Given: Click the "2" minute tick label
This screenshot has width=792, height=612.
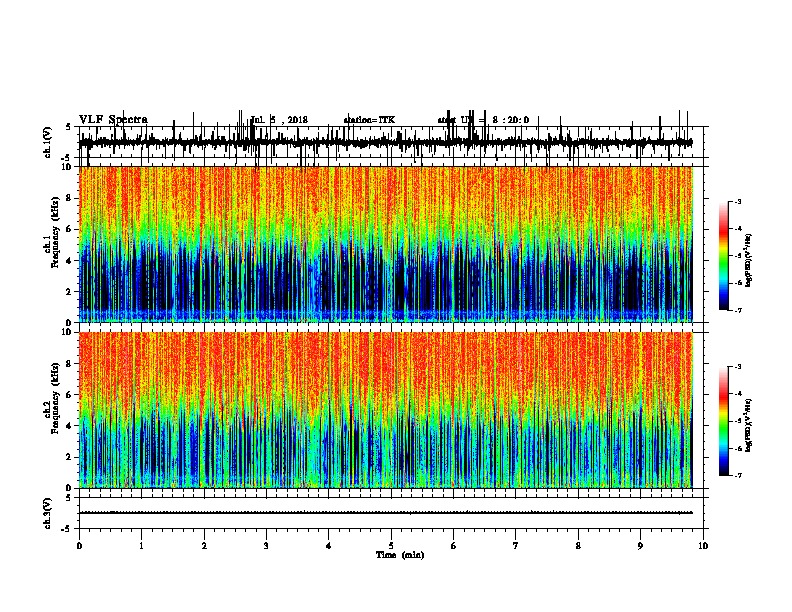Looking at the screenshot, I should [204, 546].
